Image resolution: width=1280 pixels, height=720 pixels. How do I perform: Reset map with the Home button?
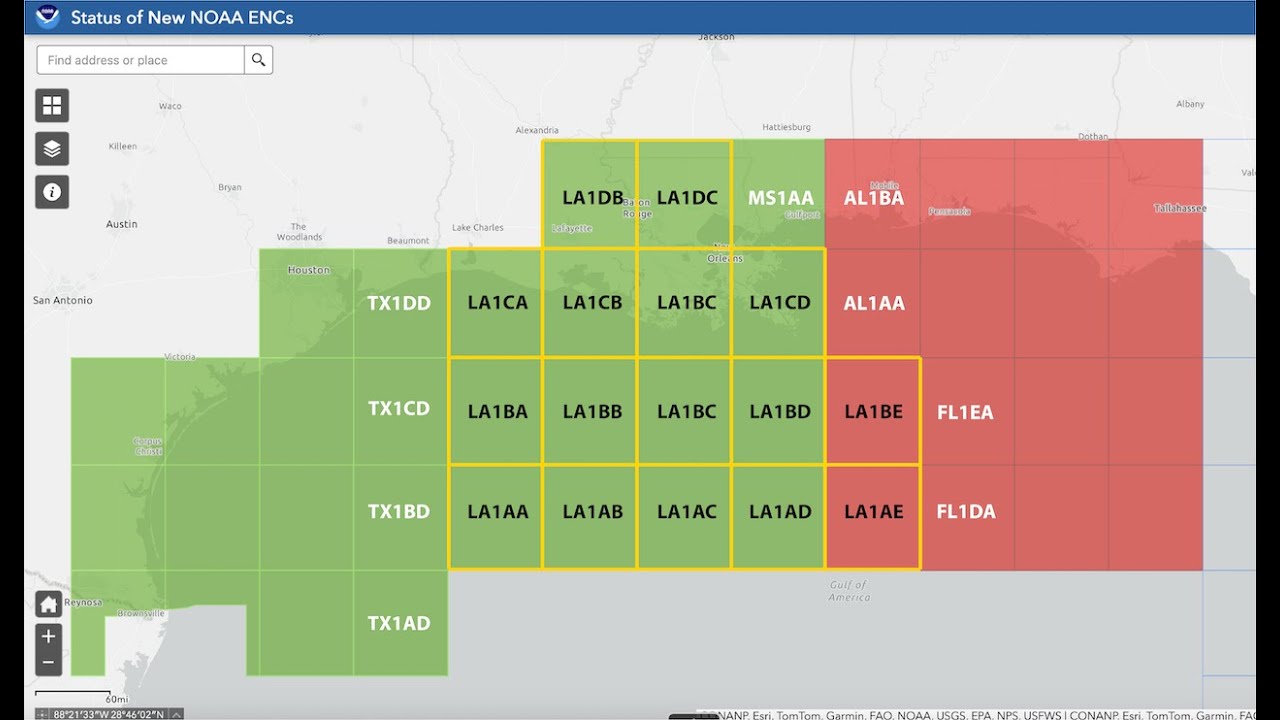[x=48, y=604]
